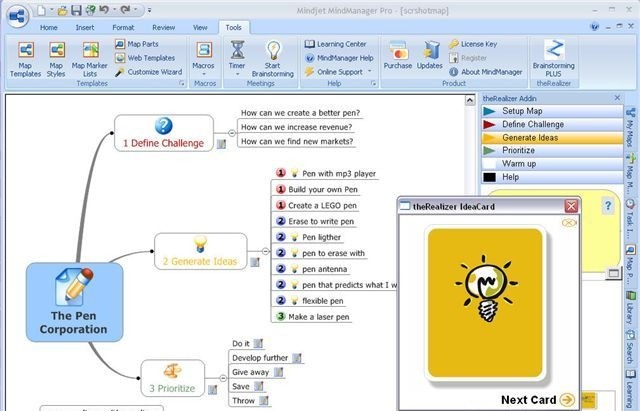Click the Timer hourglass icon
The height and width of the screenshot is (411, 640).
237,50
